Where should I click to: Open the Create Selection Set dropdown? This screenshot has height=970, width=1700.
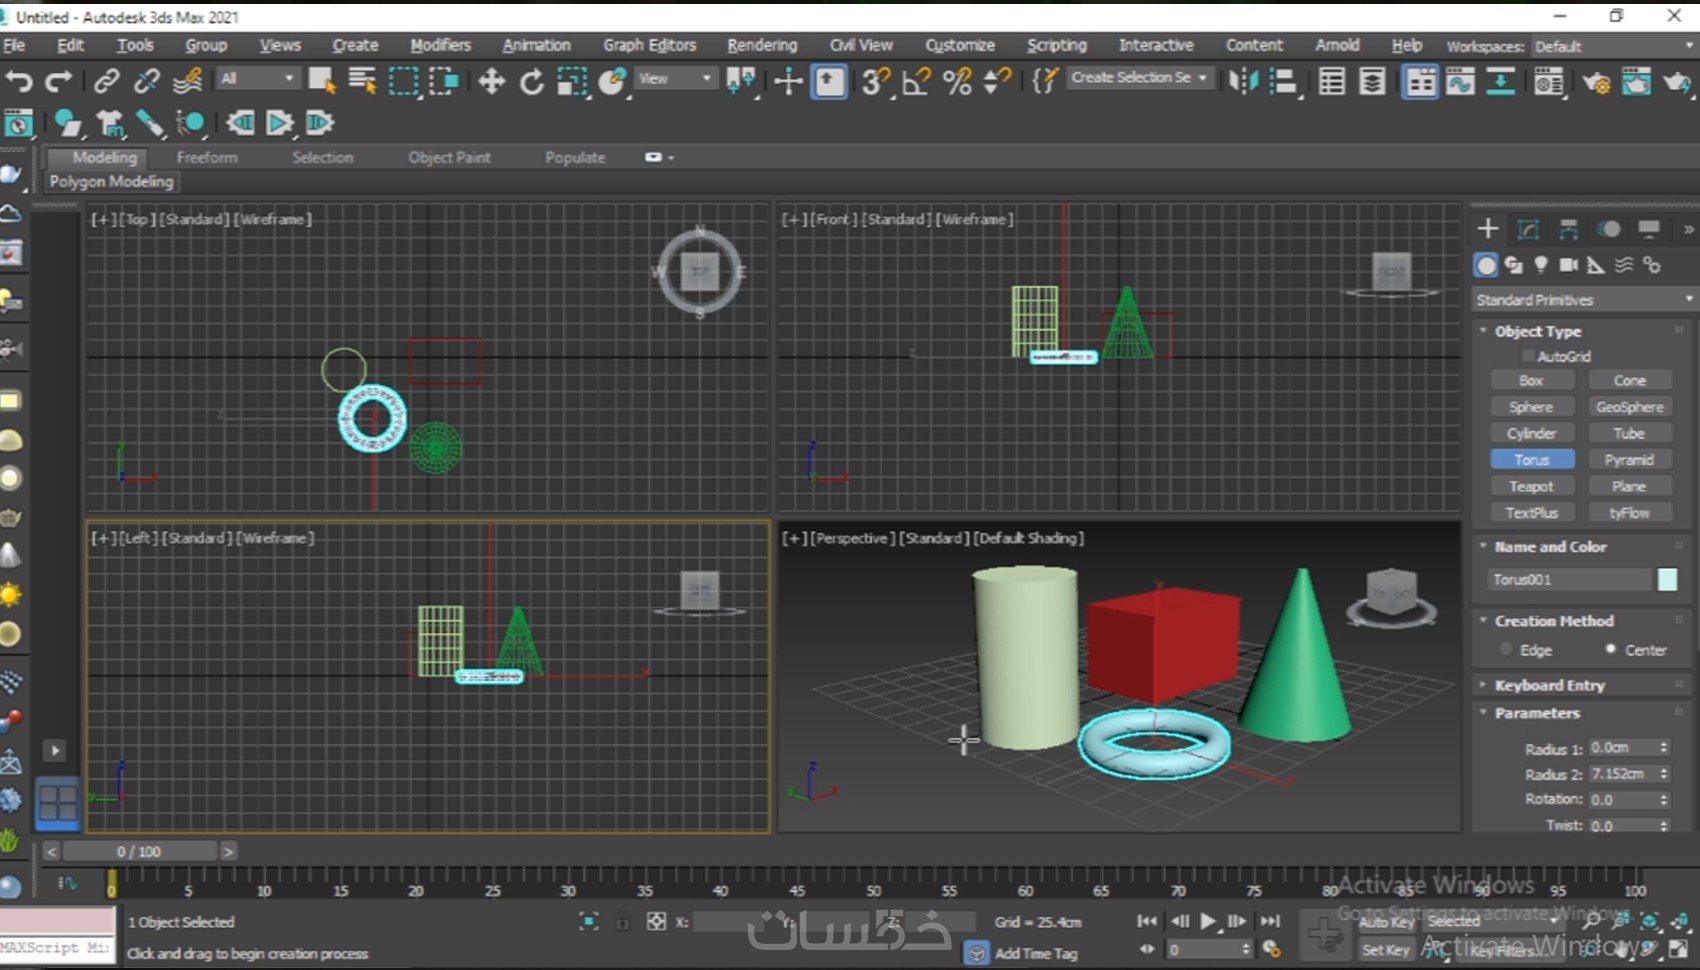tap(1139, 78)
